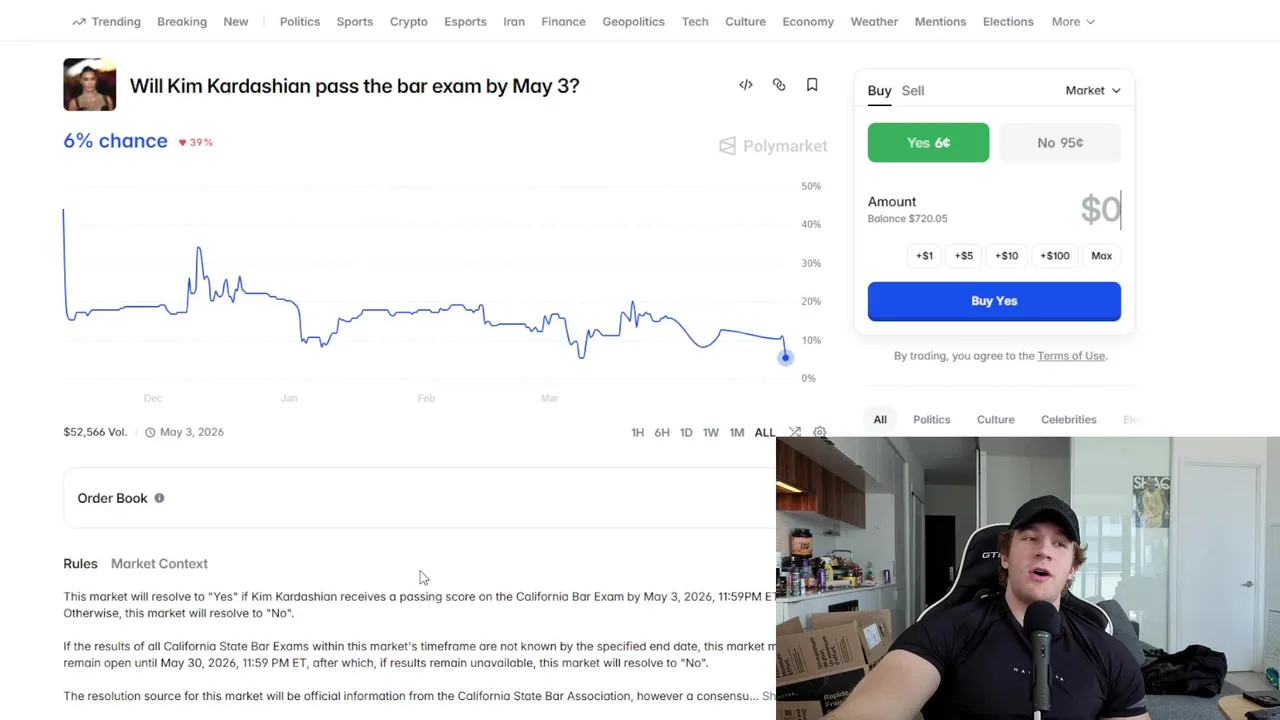Click the chart shuffle arrows icon
The image size is (1280, 720).
coord(795,432)
